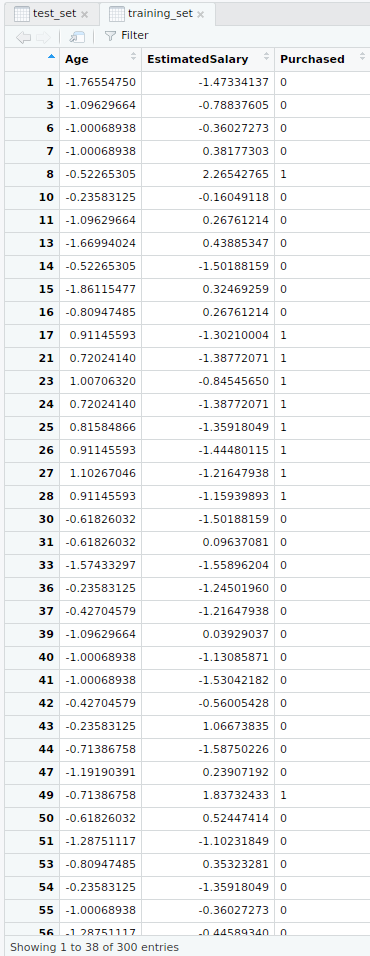
Task: Close the test_set tab
Action: pos(84,14)
